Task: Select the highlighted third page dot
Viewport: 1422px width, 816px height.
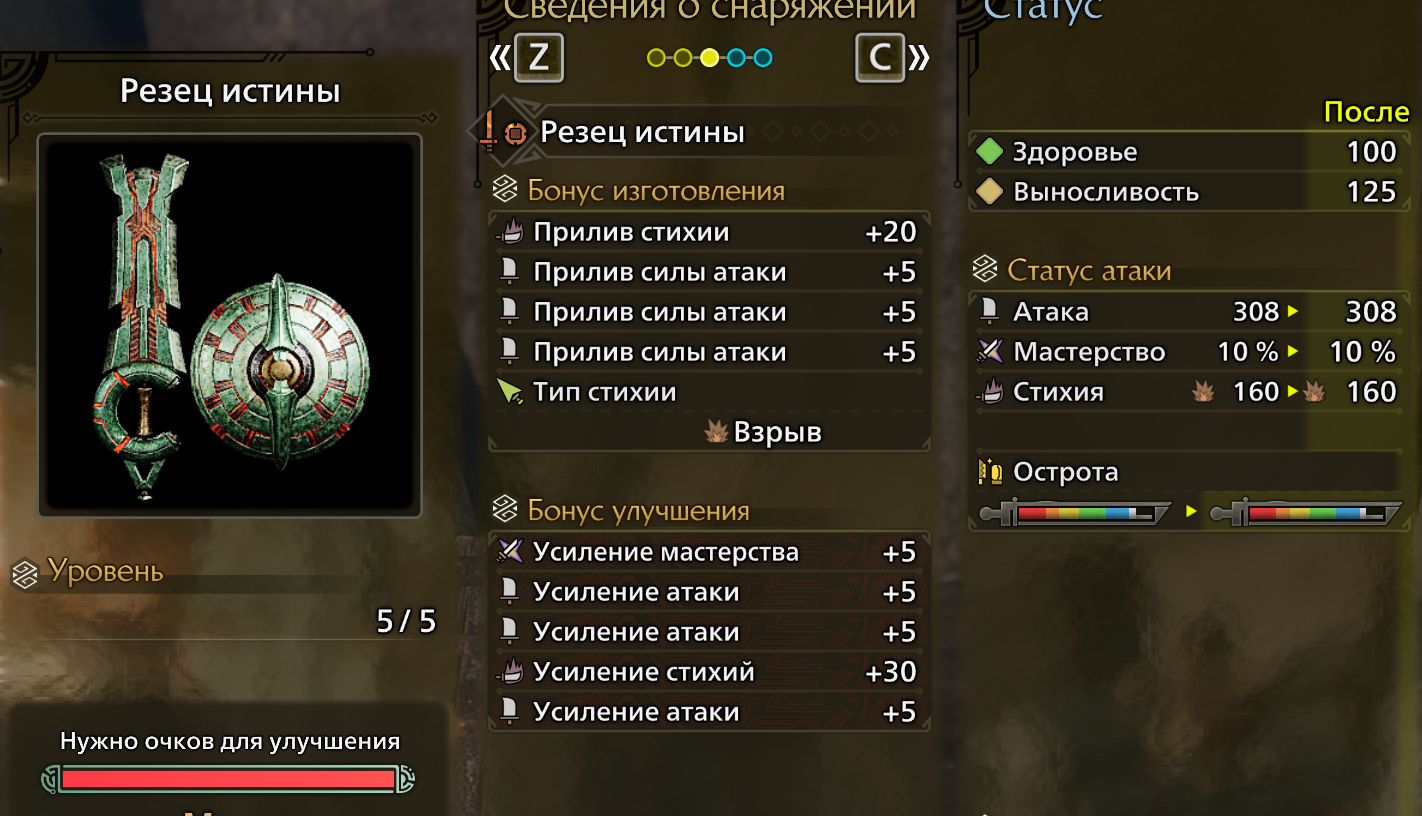Action: pos(709,58)
